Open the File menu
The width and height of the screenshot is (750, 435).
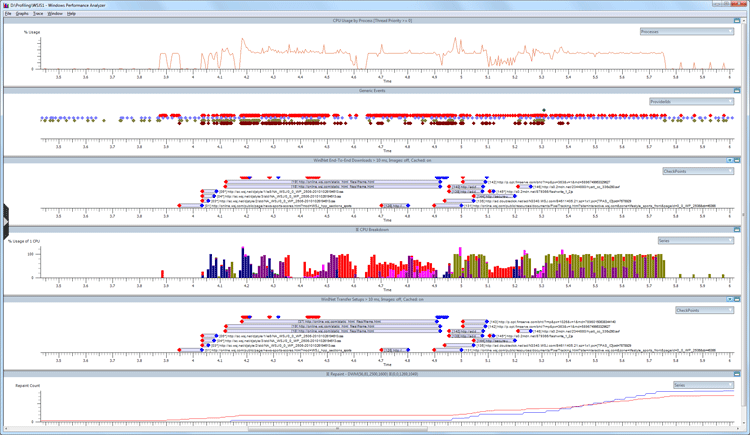point(7,13)
